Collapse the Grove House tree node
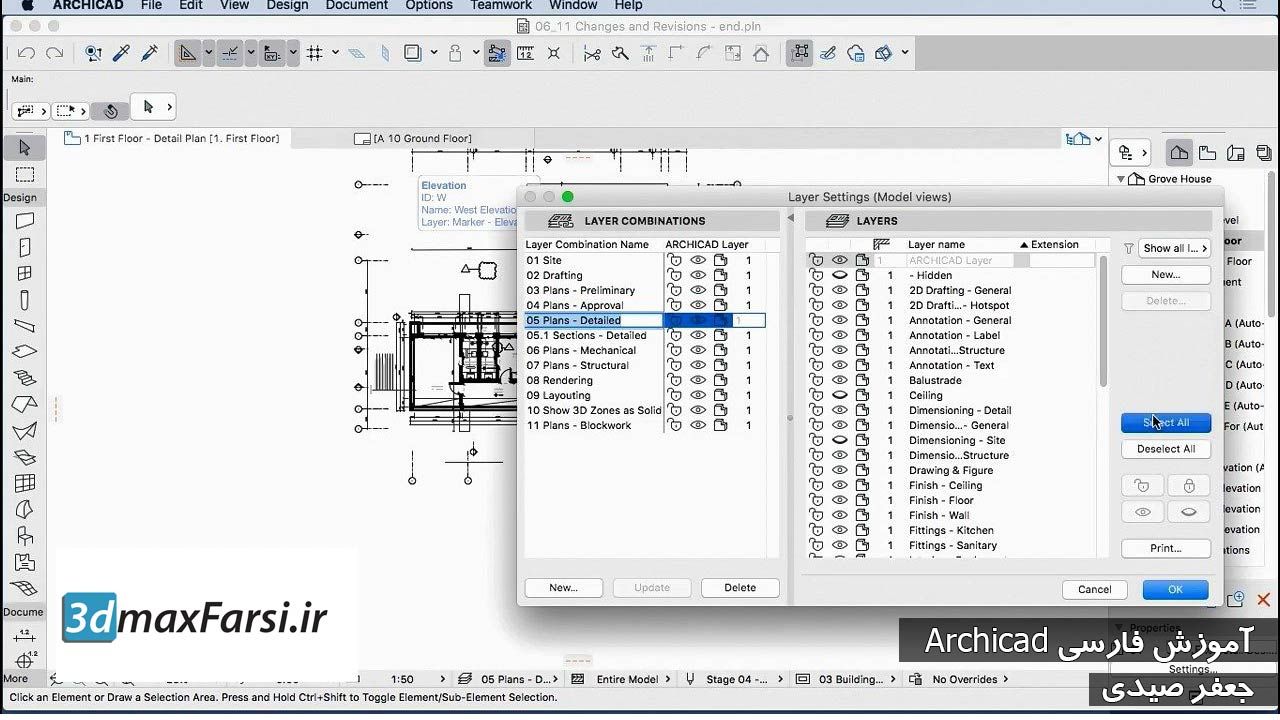Screen dimensions: 1280x720 (1121, 179)
